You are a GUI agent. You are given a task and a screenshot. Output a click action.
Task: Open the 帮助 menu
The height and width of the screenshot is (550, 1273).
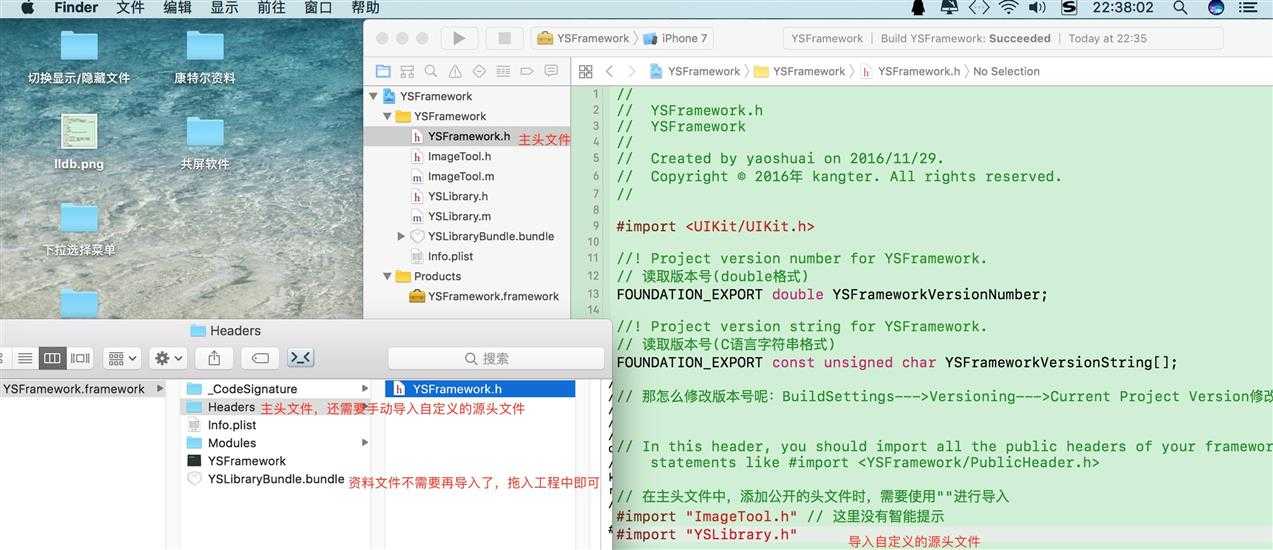pos(365,8)
